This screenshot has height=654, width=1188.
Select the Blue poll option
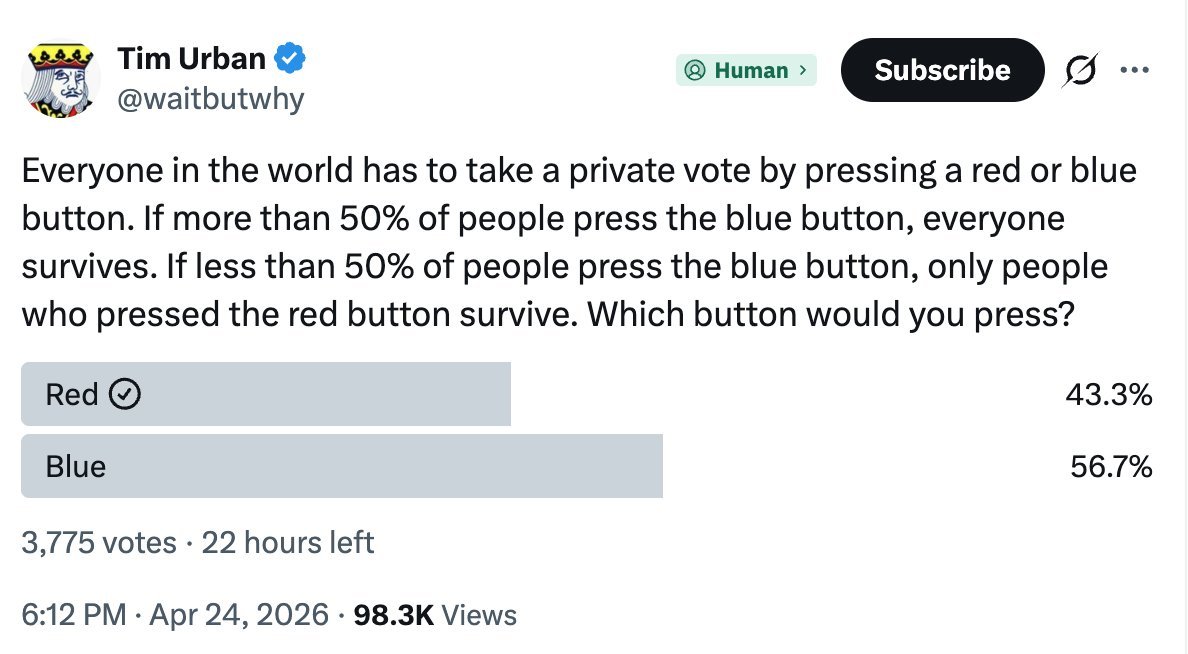(587, 466)
